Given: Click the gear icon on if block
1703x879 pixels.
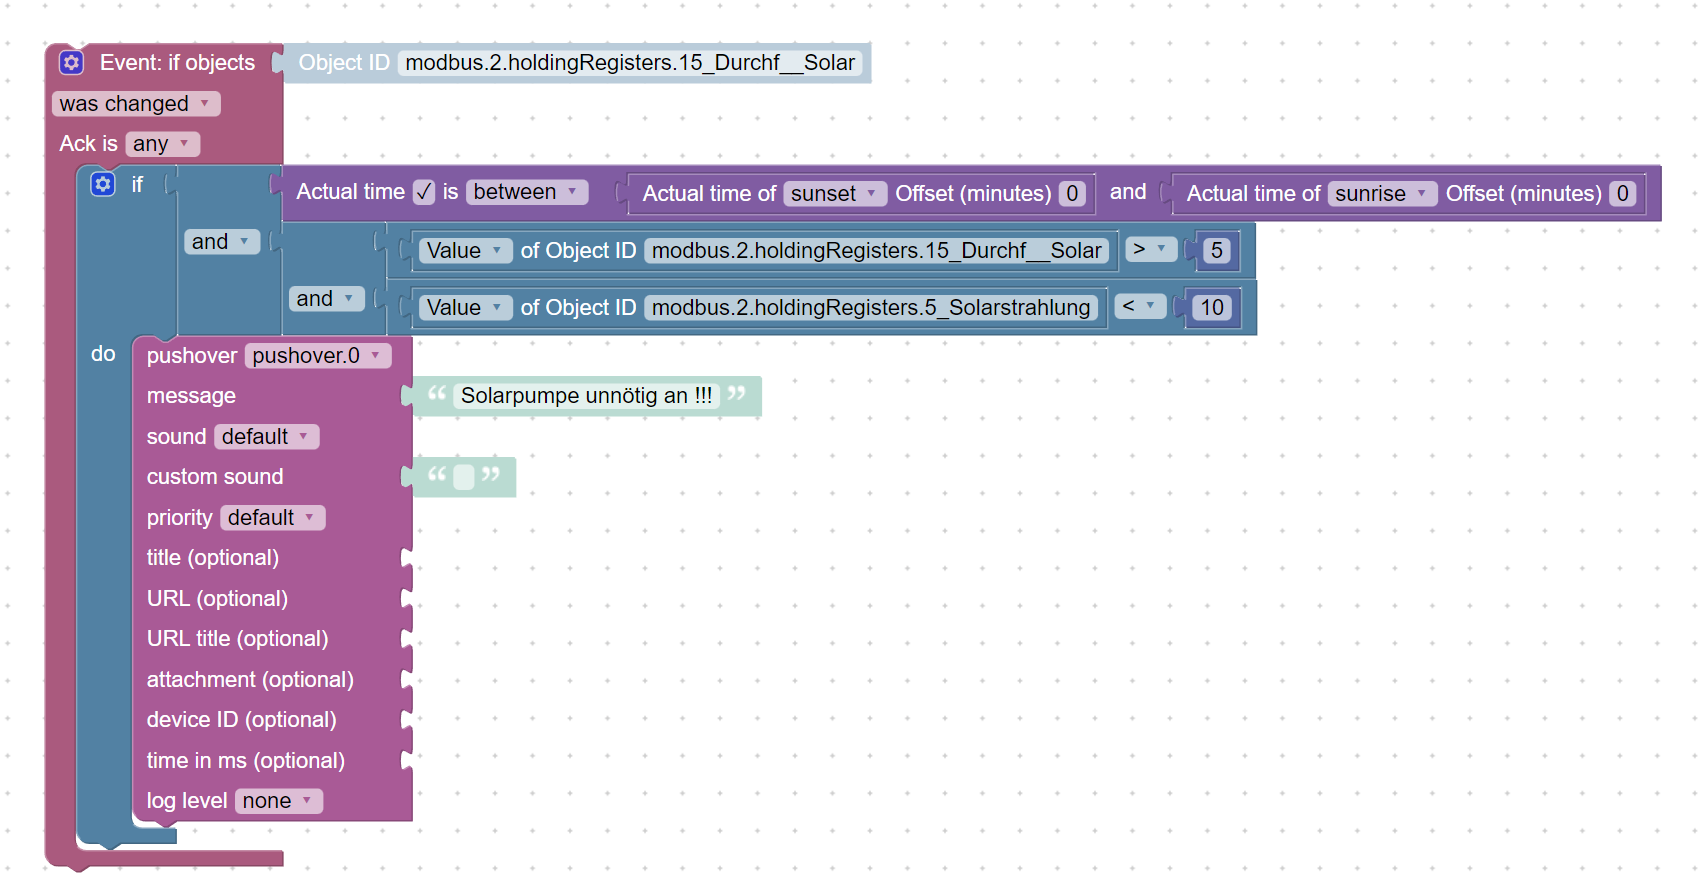Looking at the screenshot, I should point(103,184).
